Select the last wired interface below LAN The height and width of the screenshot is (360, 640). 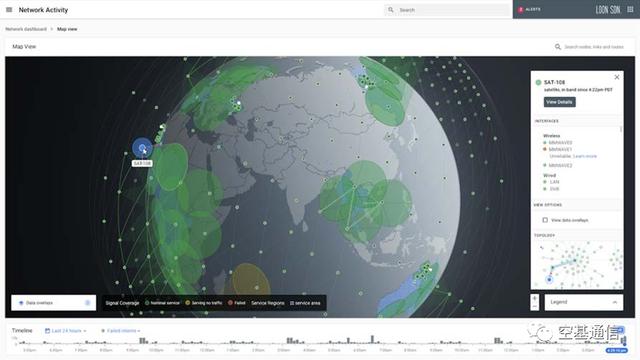coord(551,189)
